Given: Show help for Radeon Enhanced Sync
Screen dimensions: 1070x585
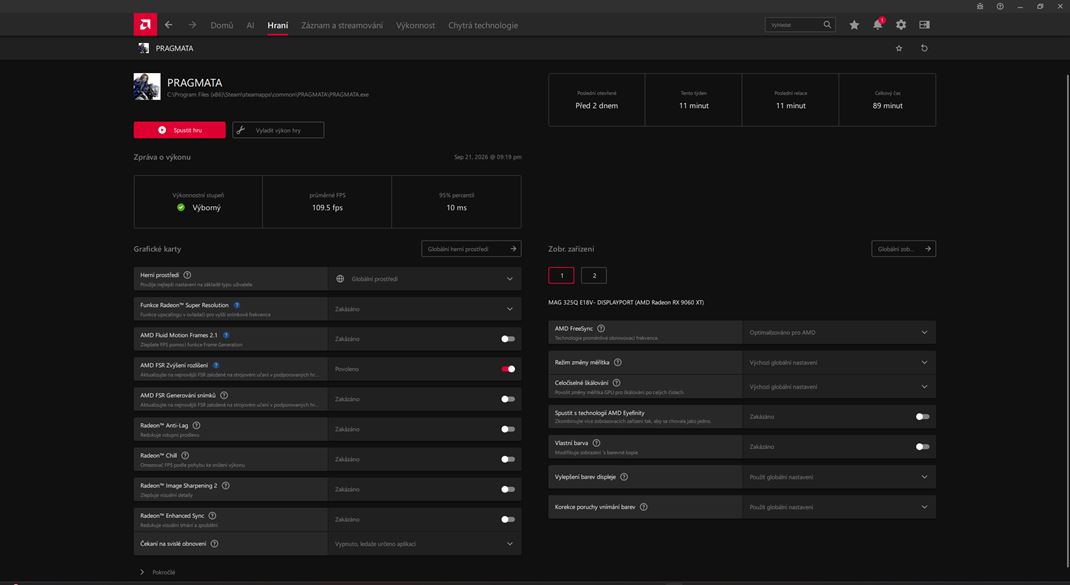Looking at the screenshot, I should [212, 515].
